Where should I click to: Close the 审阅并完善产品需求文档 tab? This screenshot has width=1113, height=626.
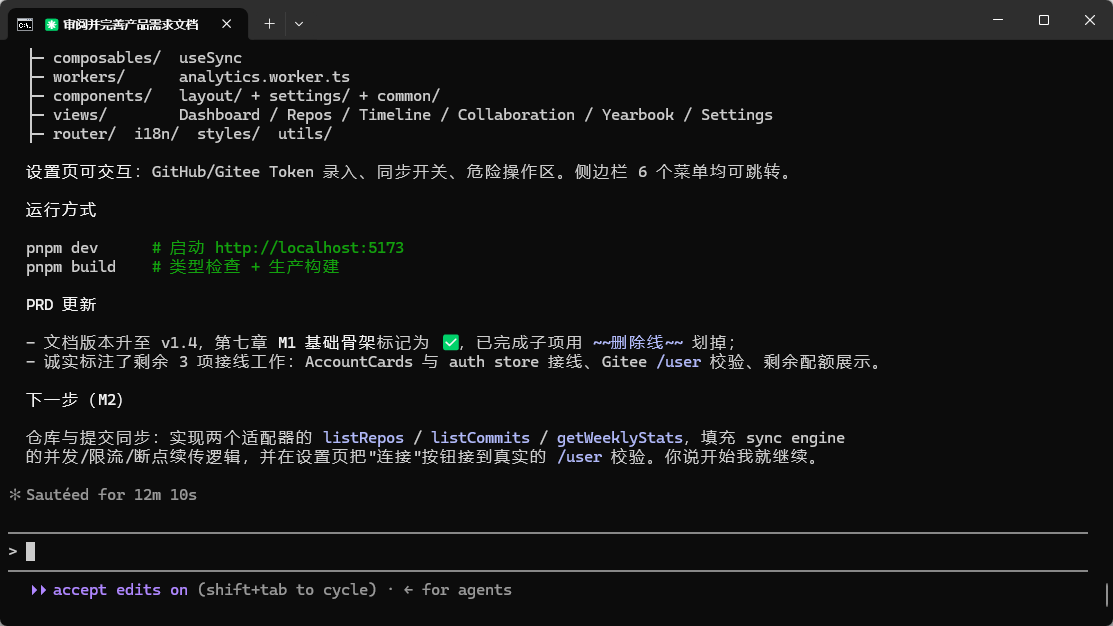coord(226,24)
